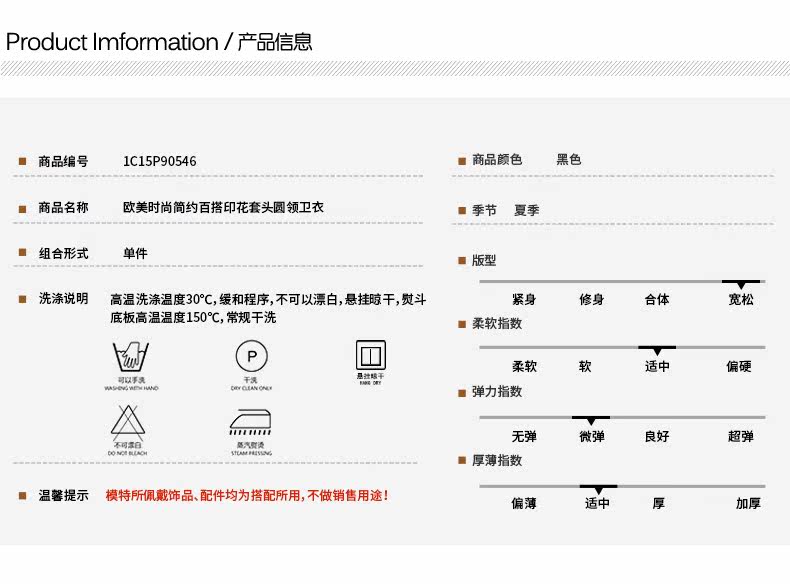Click the 加厚 thickness option
Image resolution: width=790 pixels, height=584 pixels.
(x=748, y=503)
